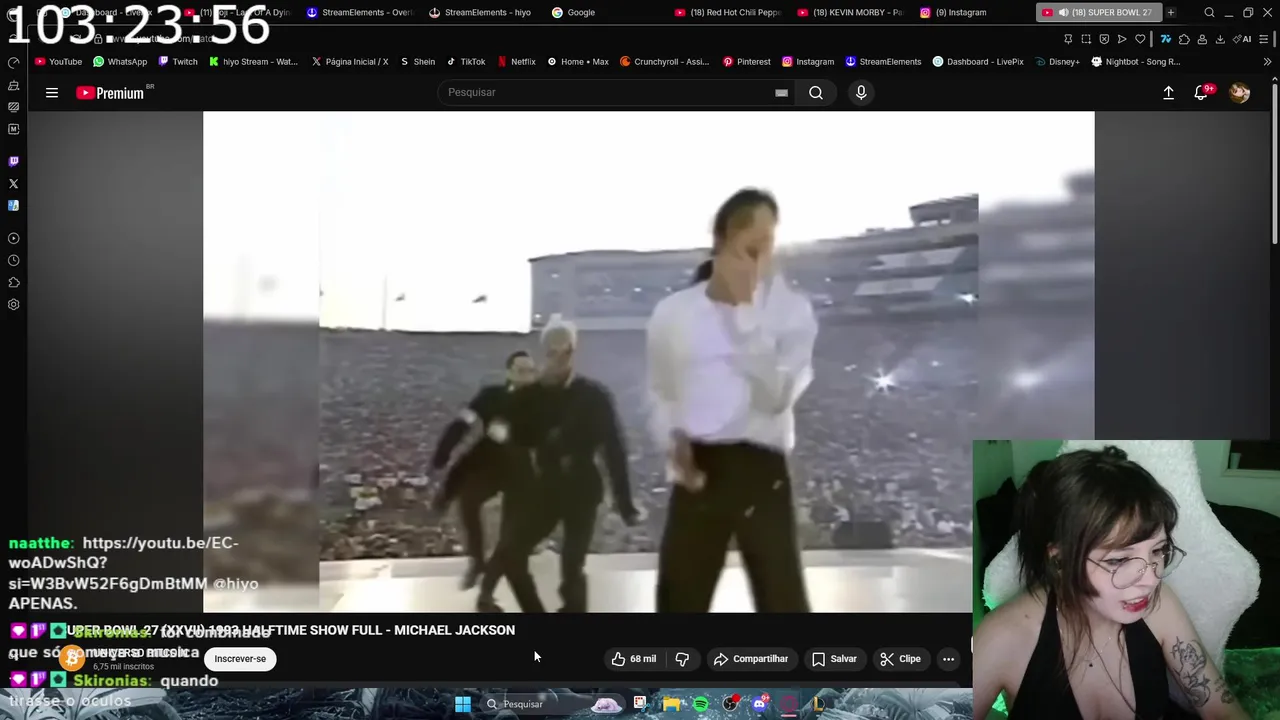This screenshot has height=720, width=1280.
Task: Open the YouTube guide hamburger menu
Action: [52, 93]
